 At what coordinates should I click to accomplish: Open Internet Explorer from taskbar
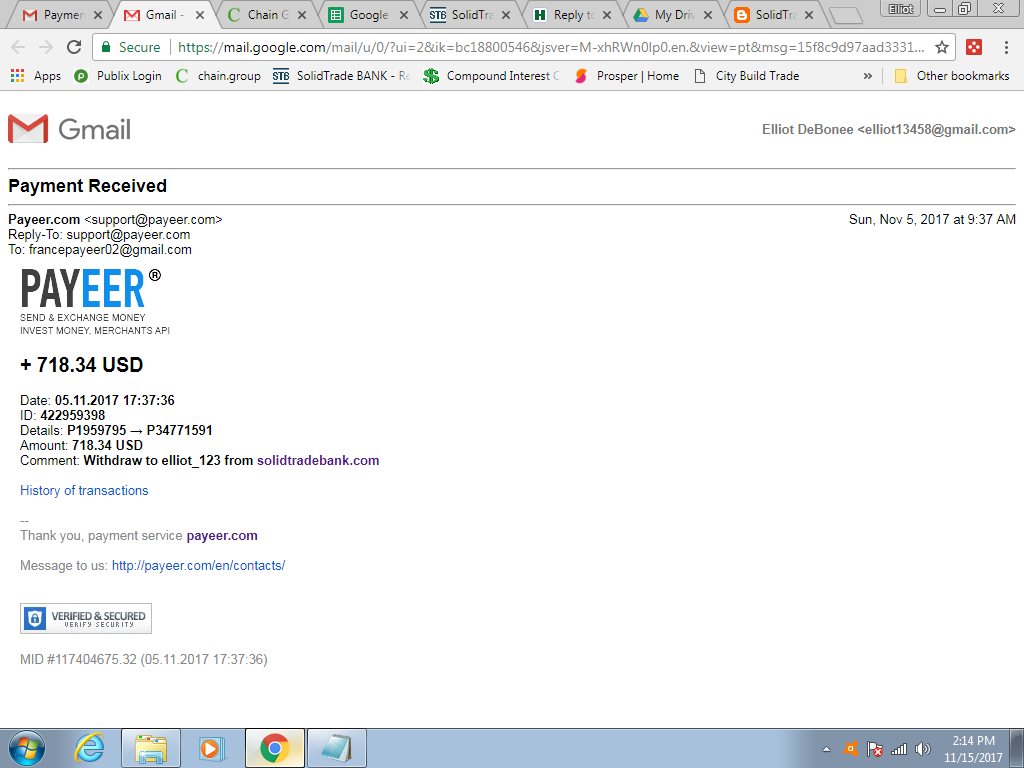[90, 747]
